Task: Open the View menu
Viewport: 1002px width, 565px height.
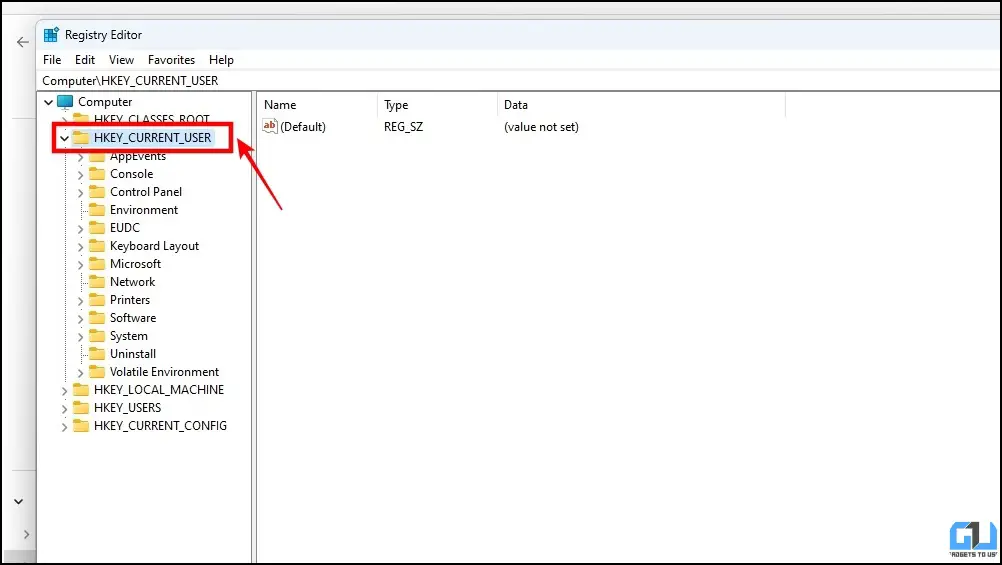Action: click(121, 59)
